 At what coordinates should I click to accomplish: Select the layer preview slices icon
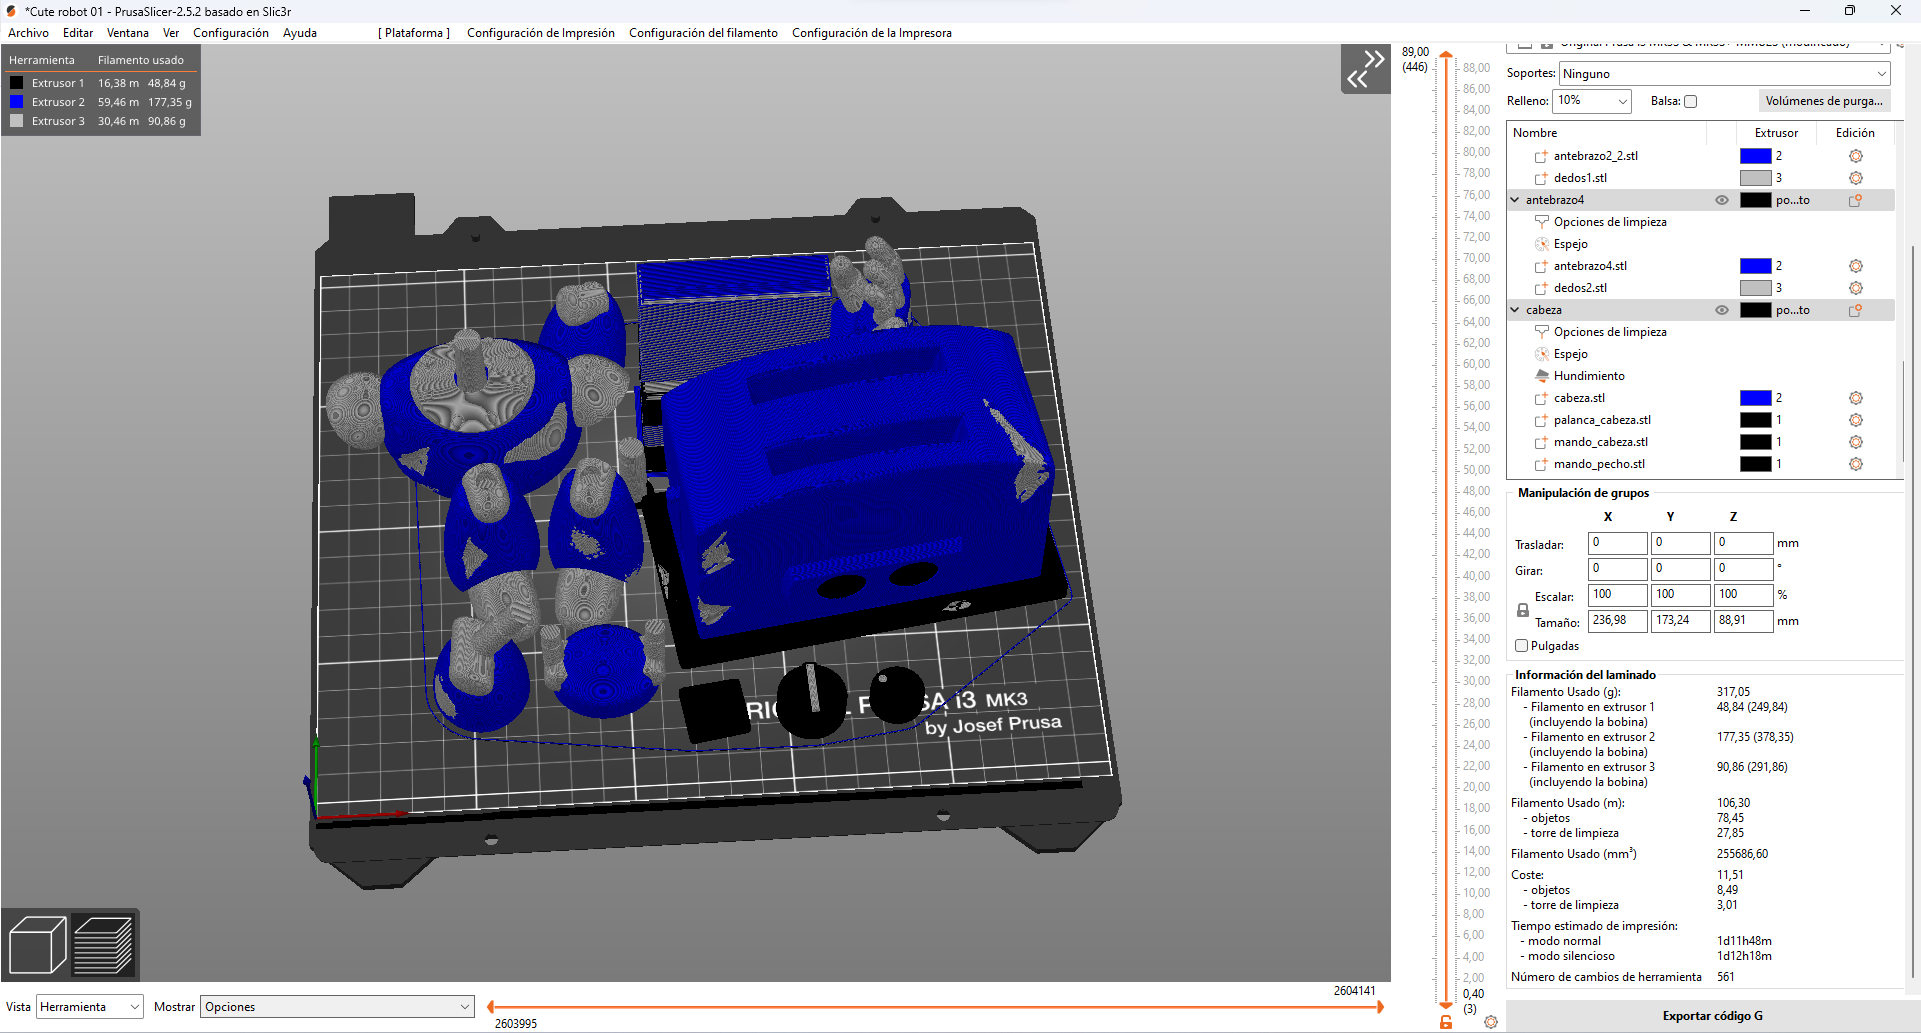click(104, 943)
